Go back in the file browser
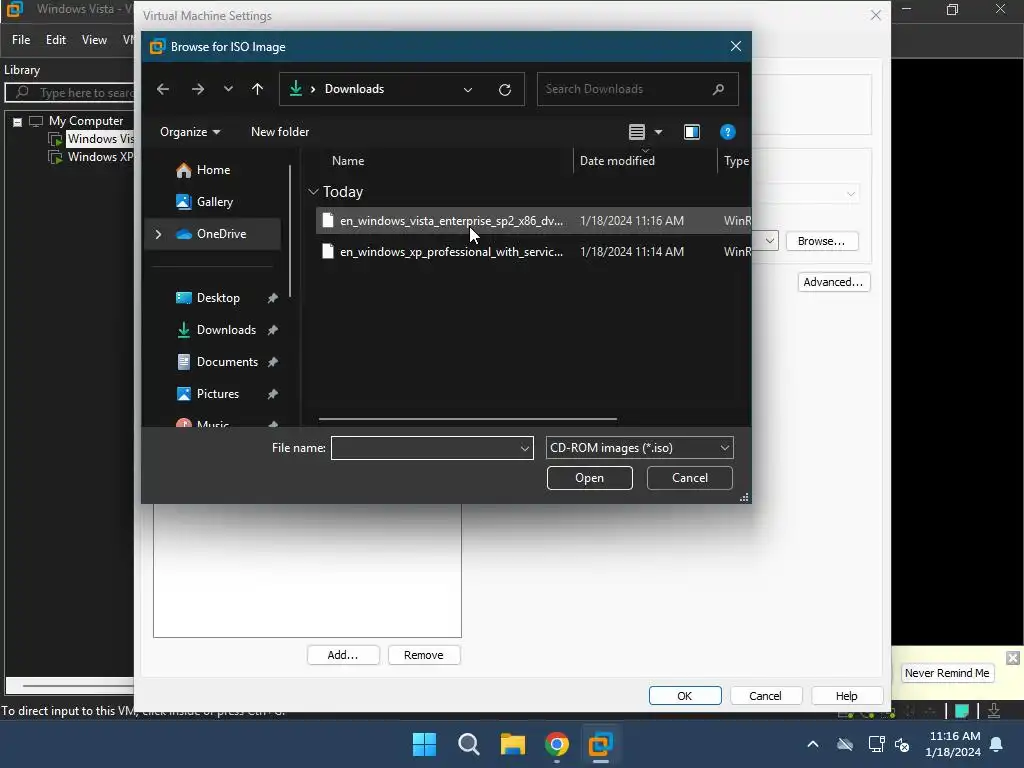This screenshot has width=1024, height=768. click(x=163, y=89)
